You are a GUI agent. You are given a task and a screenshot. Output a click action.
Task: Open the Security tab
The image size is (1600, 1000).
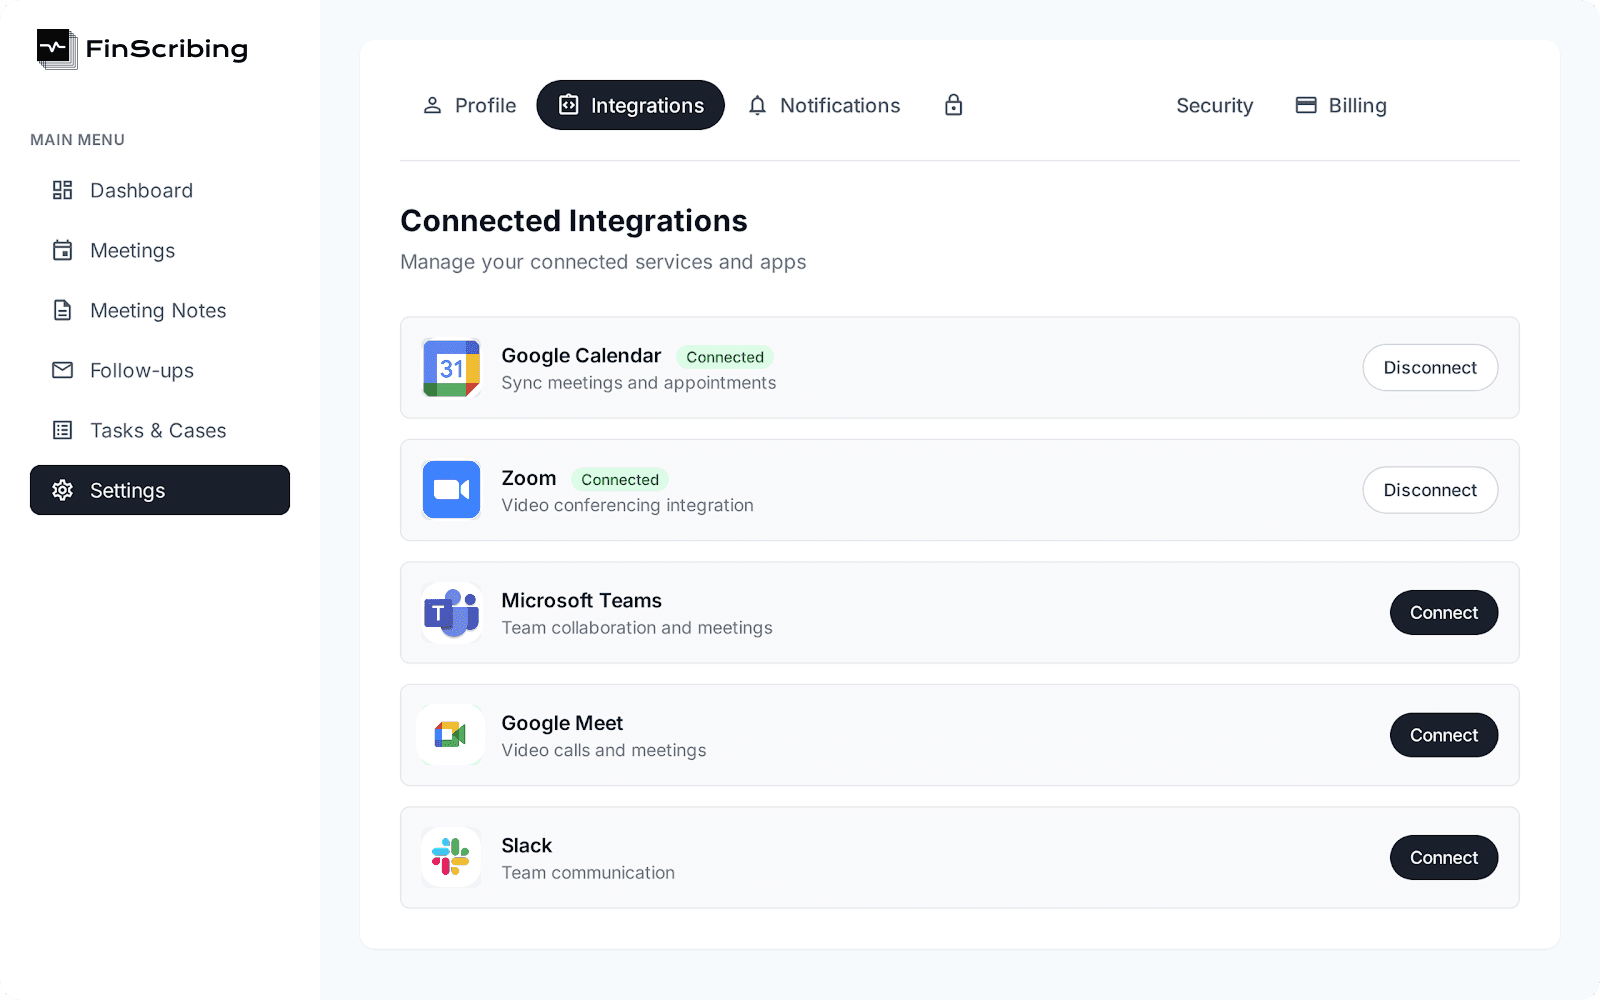click(1214, 105)
